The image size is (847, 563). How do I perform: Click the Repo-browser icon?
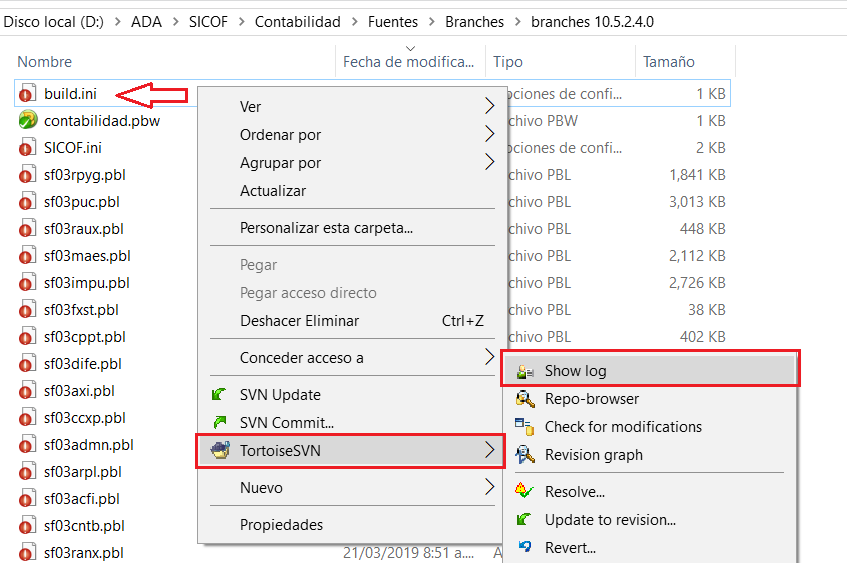click(524, 399)
